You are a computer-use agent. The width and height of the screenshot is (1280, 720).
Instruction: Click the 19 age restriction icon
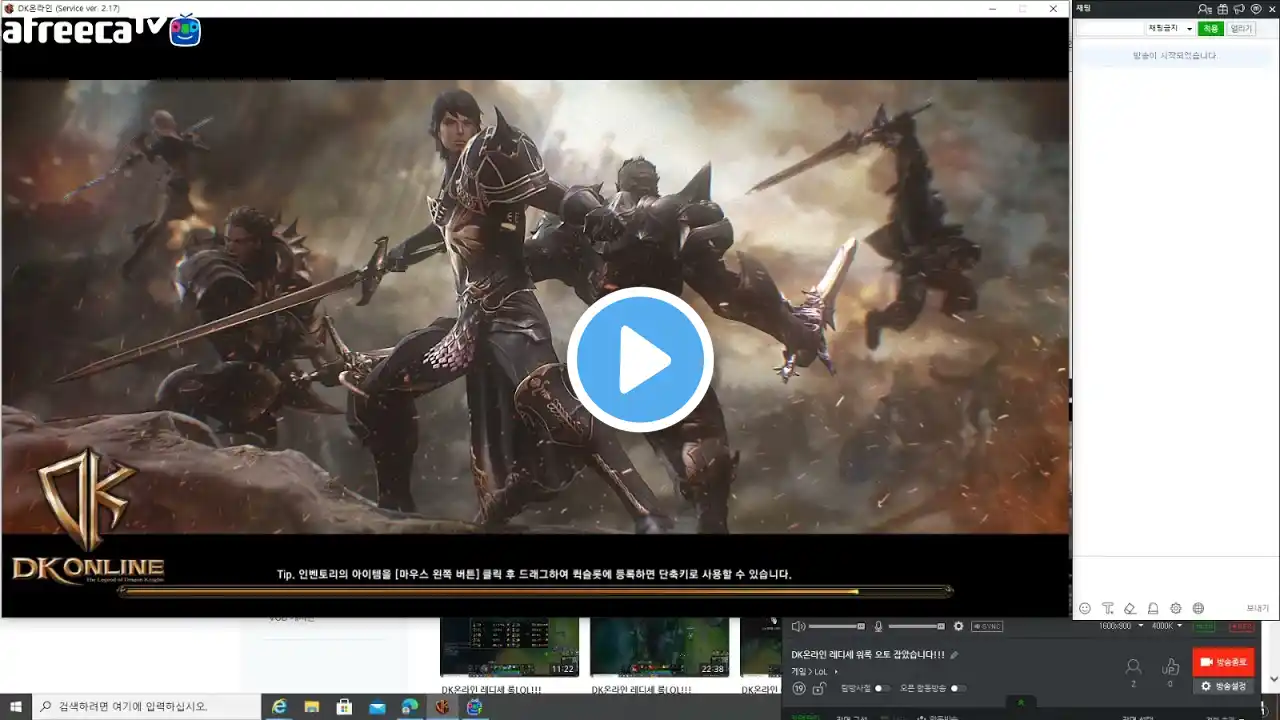tap(799, 688)
